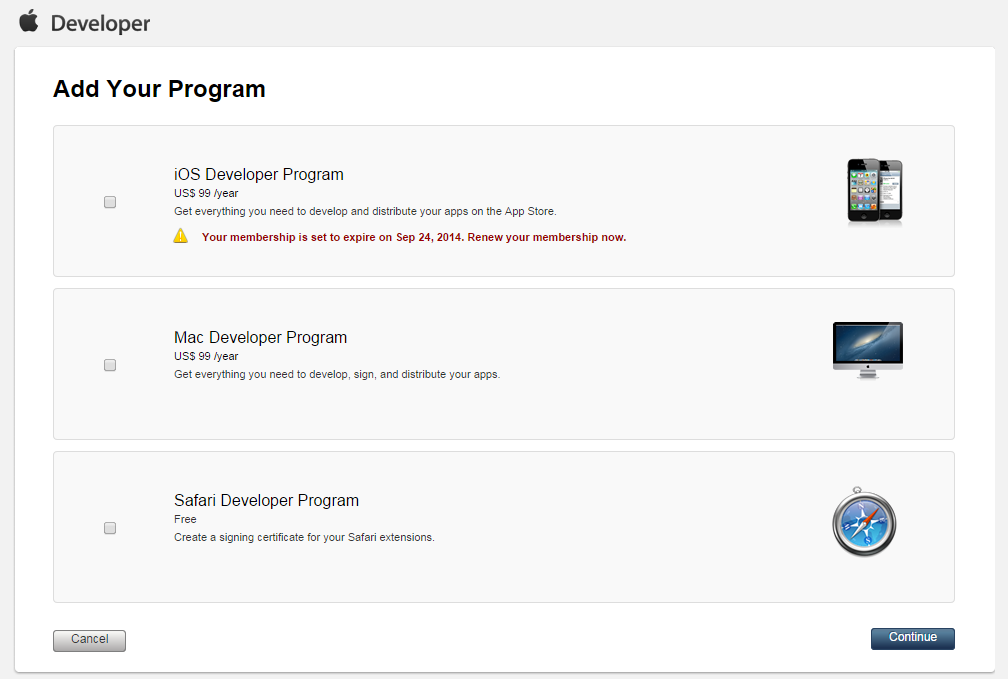This screenshot has width=1008, height=679.
Task: Click the yellow warning triangle icon
Action: coord(181,236)
